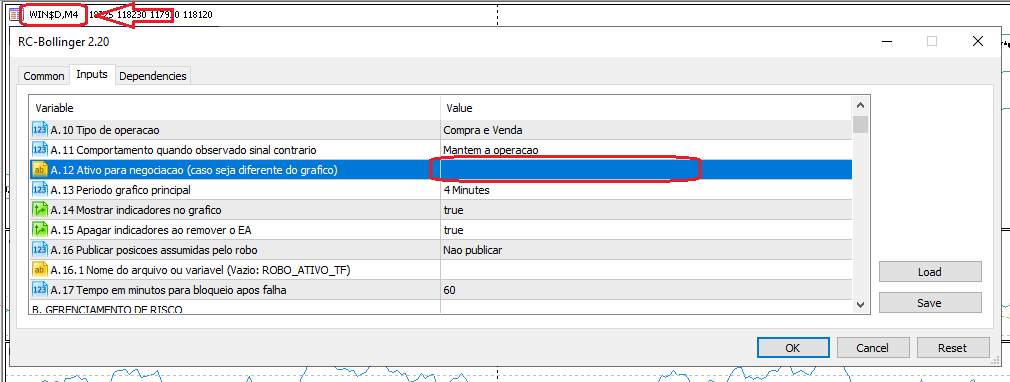Click the A.17 Tempo em minutos icon
1010x382 pixels.
(x=39, y=290)
